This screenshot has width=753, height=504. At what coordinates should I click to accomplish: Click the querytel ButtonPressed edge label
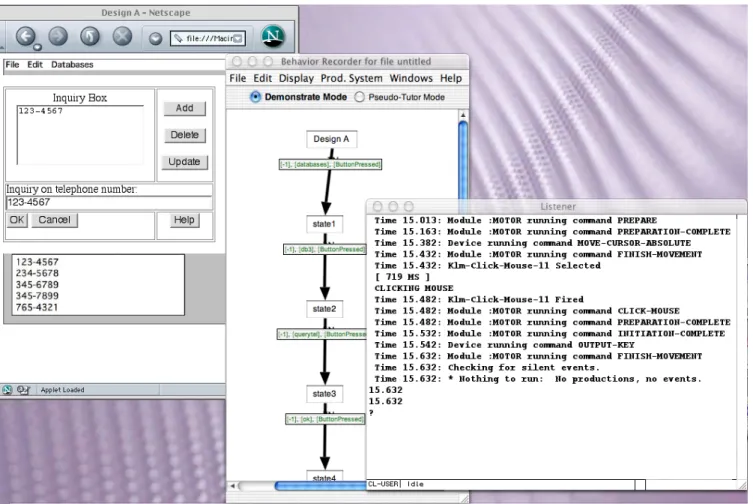point(322,334)
